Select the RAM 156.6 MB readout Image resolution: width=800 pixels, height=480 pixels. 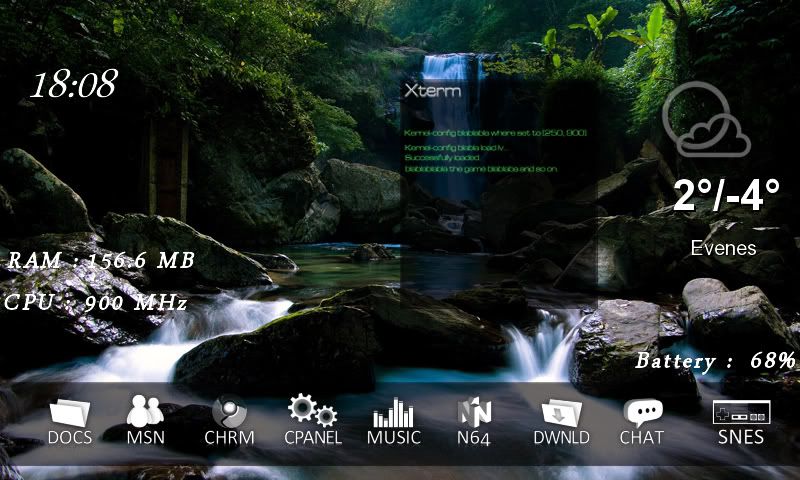100,261
